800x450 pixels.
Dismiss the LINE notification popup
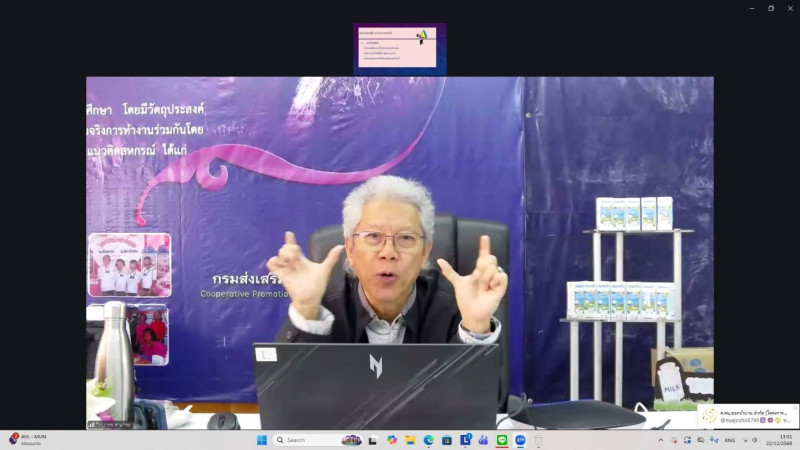tap(795, 408)
